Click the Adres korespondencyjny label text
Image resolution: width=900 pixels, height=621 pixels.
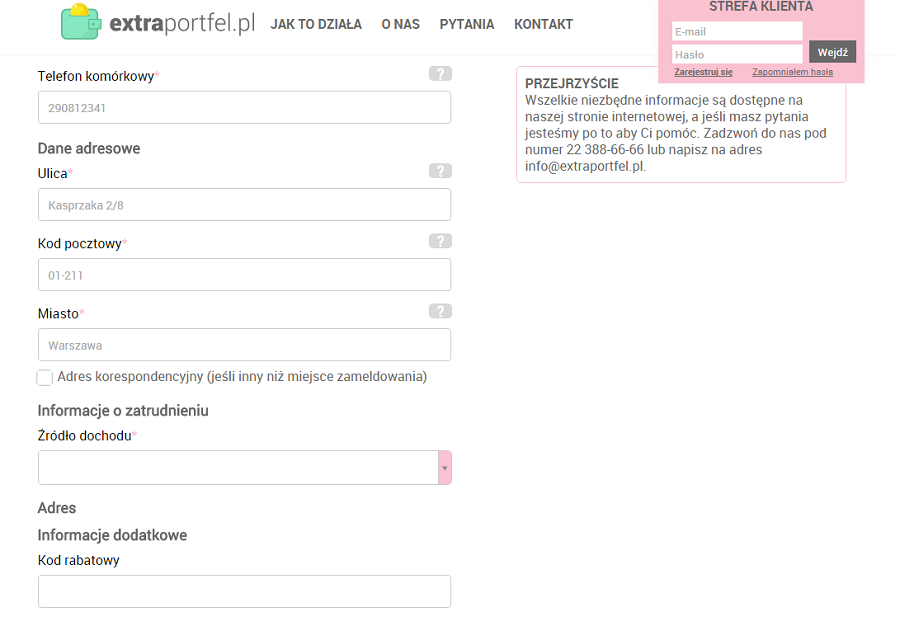242,377
